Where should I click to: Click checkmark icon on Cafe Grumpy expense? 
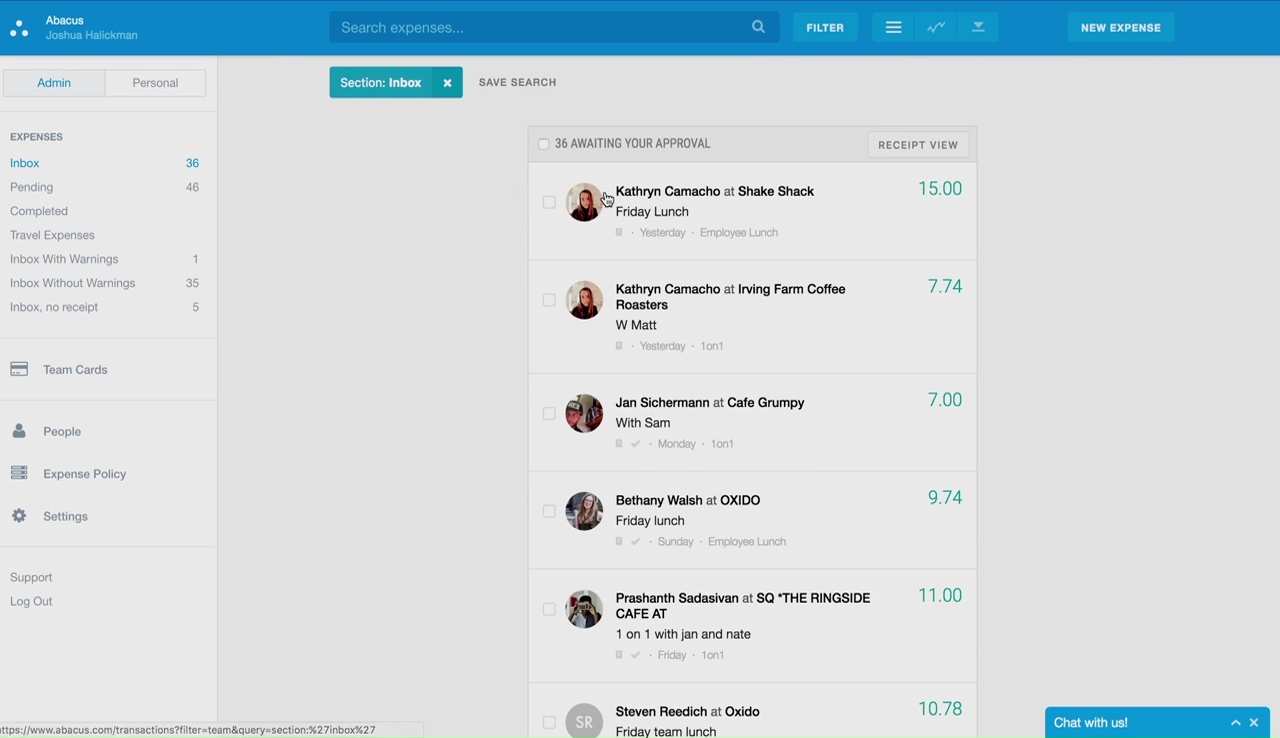(x=635, y=443)
